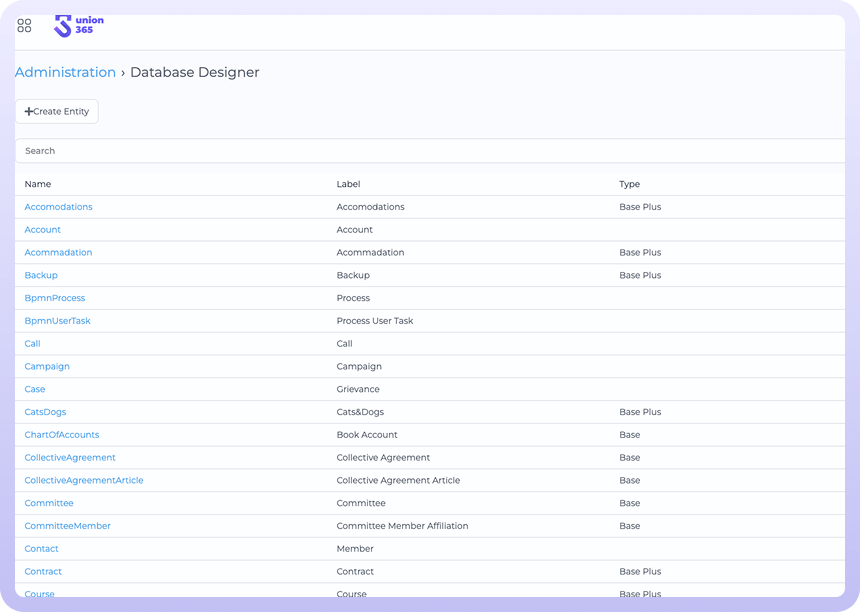Open the Backup entity

[x=41, y=275]
